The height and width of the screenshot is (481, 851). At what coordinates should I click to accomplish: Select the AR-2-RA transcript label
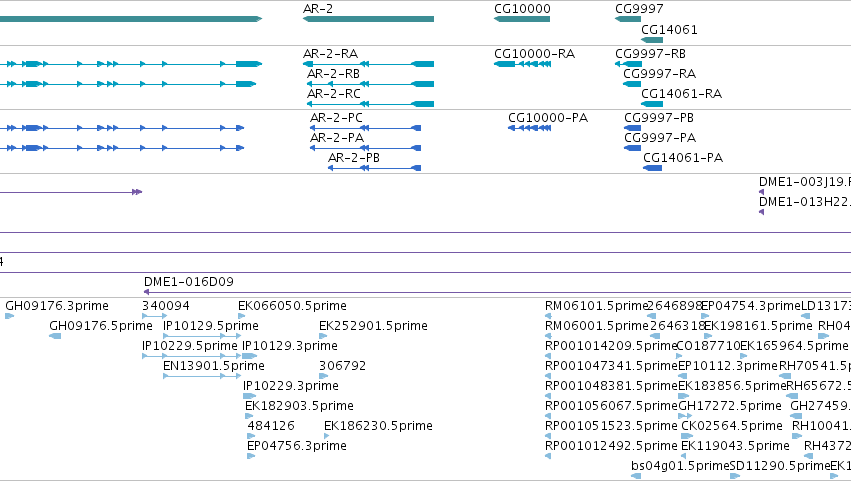click(x=331, y=54)
